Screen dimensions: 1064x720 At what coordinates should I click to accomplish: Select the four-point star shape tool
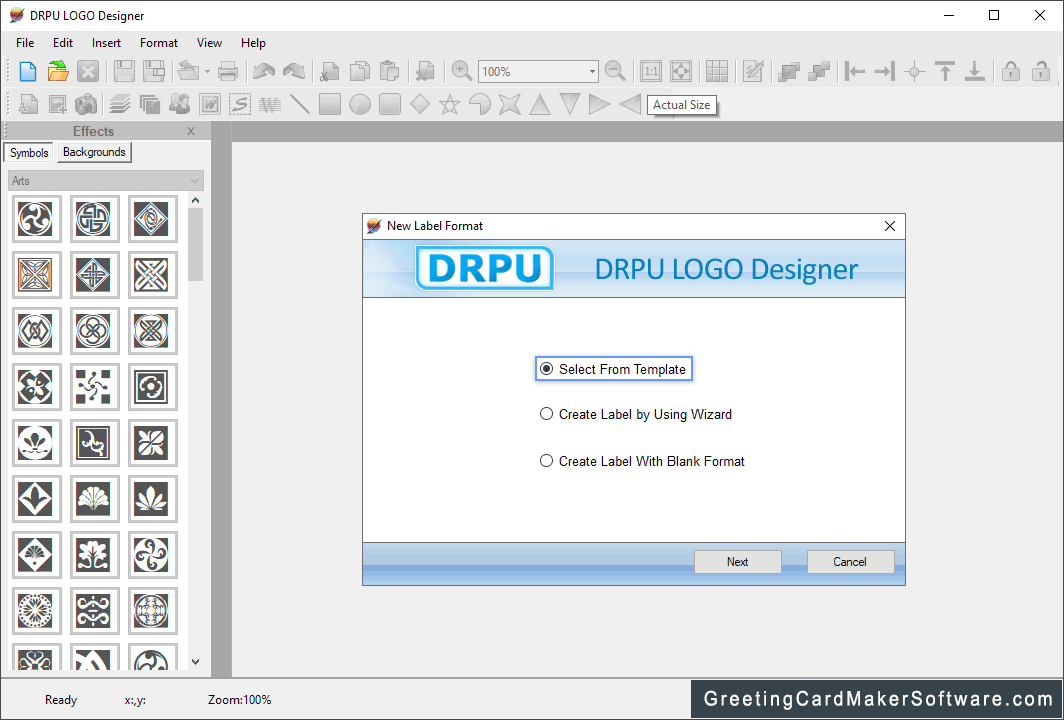pos(510,105)
